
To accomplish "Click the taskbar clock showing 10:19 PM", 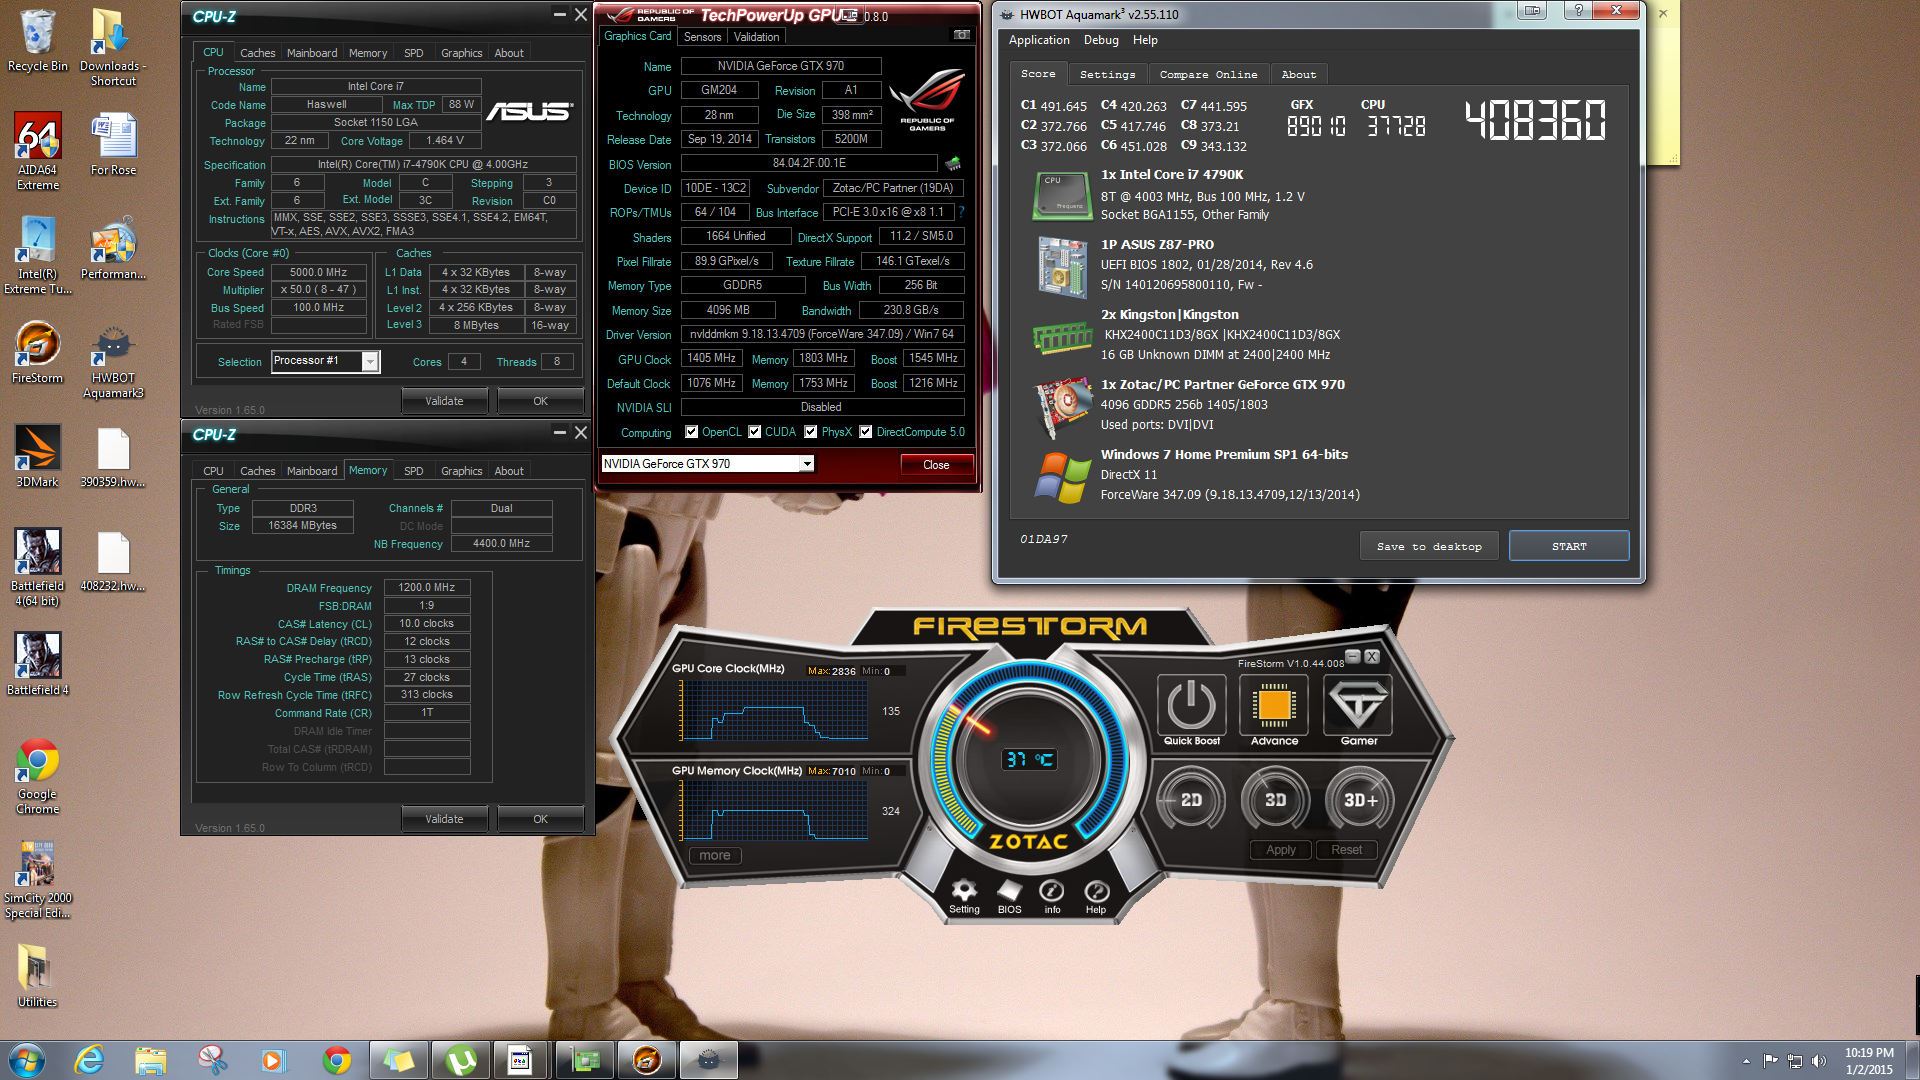I will coord(1869,1061).
